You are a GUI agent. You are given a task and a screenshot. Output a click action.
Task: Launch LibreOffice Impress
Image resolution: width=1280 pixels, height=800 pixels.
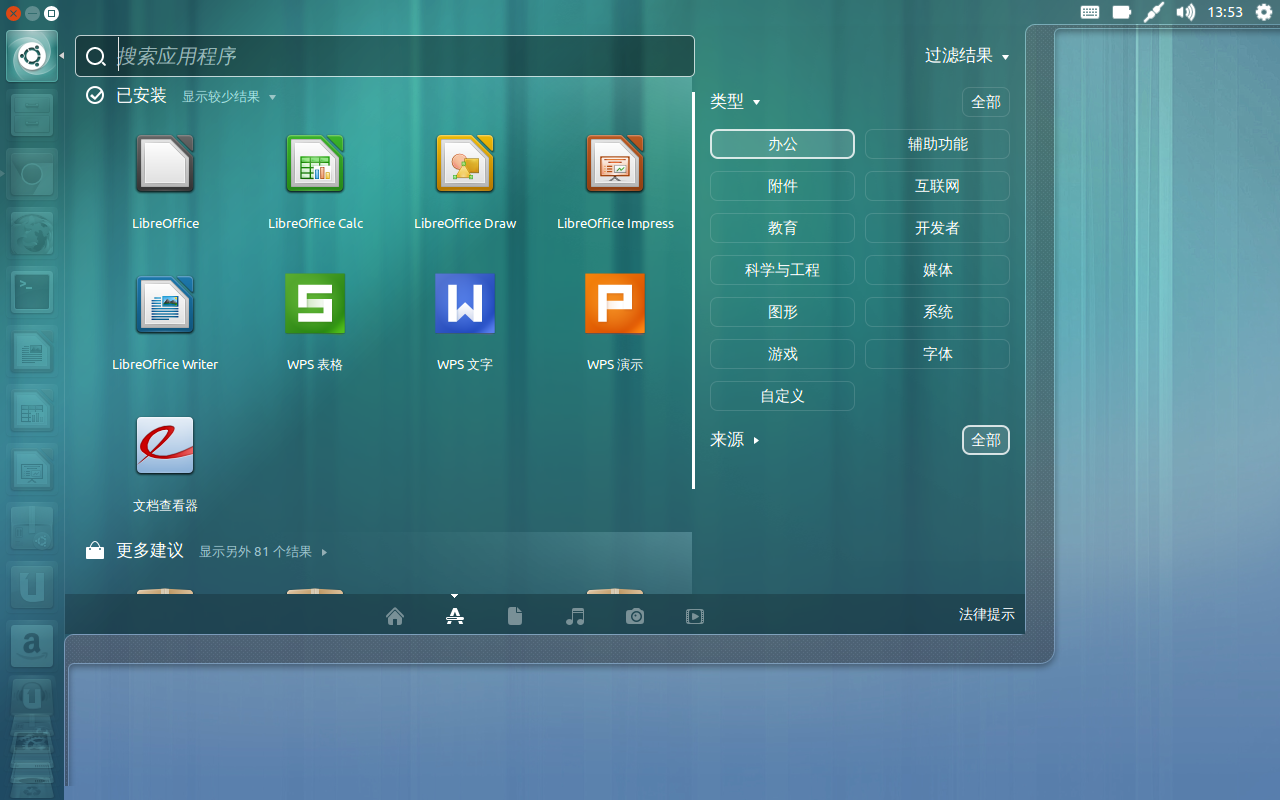coord(615,164)
